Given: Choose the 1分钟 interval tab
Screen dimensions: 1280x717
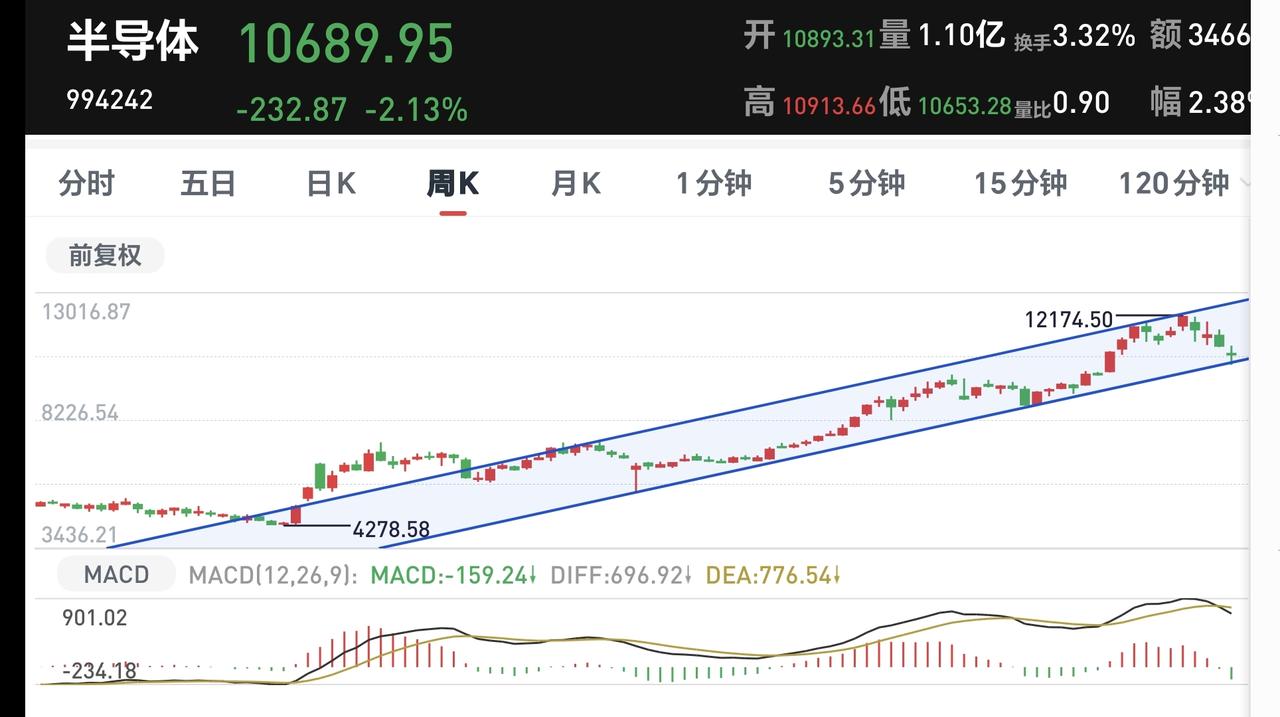Looking at the screenshot, I should [714, 183].
